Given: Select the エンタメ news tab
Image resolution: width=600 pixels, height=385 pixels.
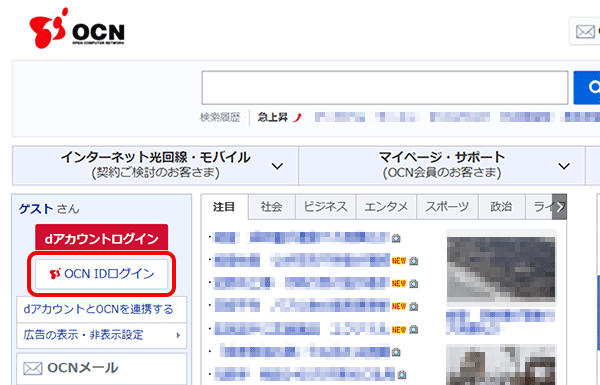Looking at the screenshot, I should click(x=386, y=207).
